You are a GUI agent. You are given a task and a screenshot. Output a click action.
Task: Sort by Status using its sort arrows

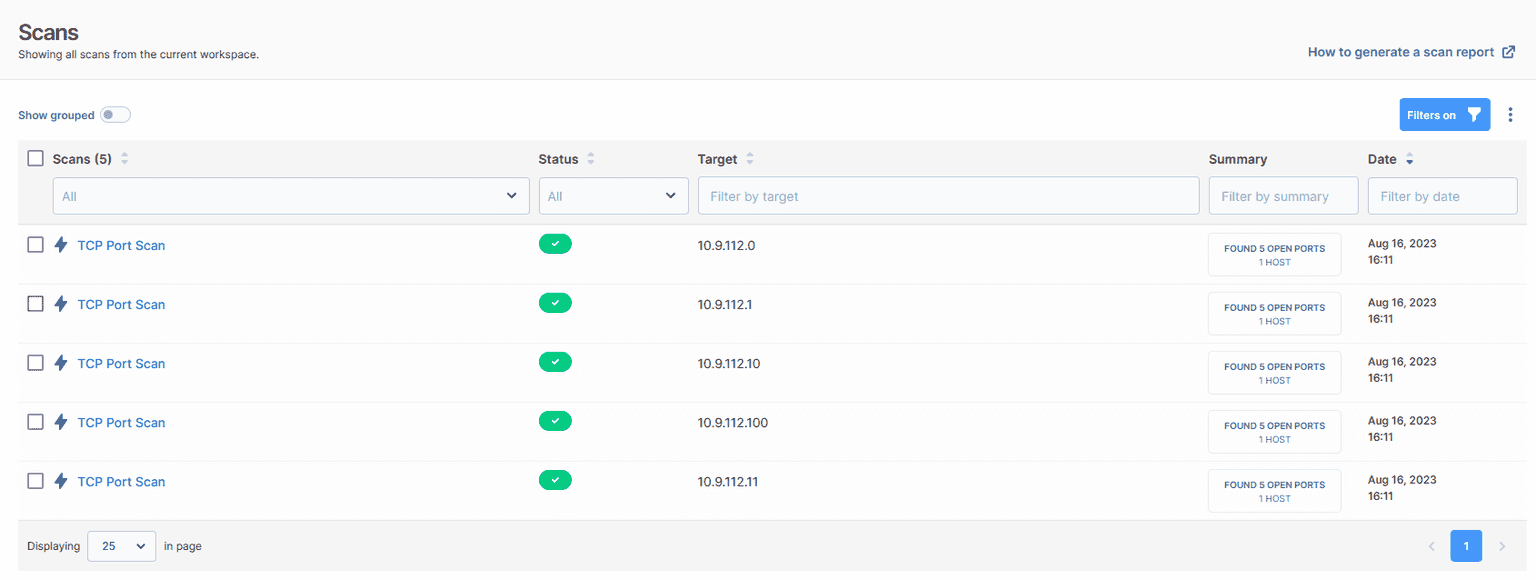pyautogui.click(x=591, y=159)
